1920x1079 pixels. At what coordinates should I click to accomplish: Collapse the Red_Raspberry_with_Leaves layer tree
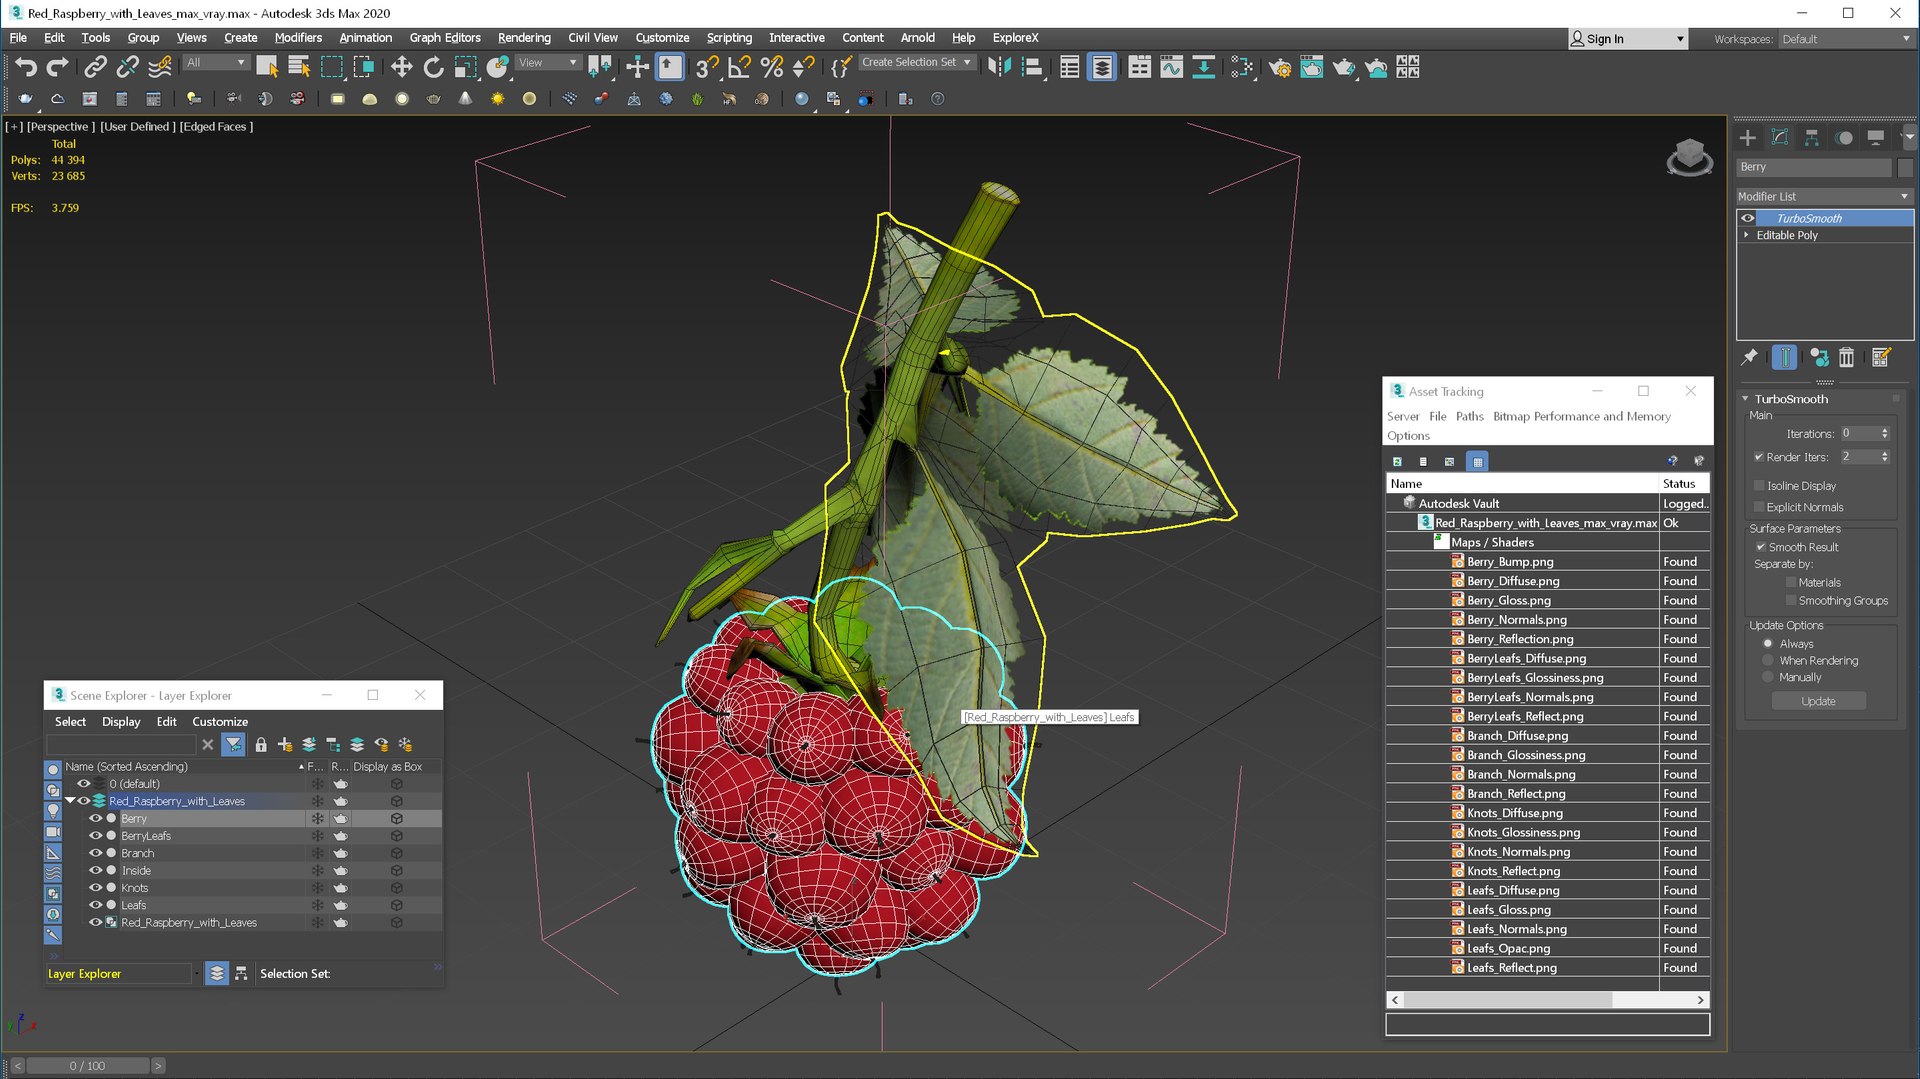point(70,801)
